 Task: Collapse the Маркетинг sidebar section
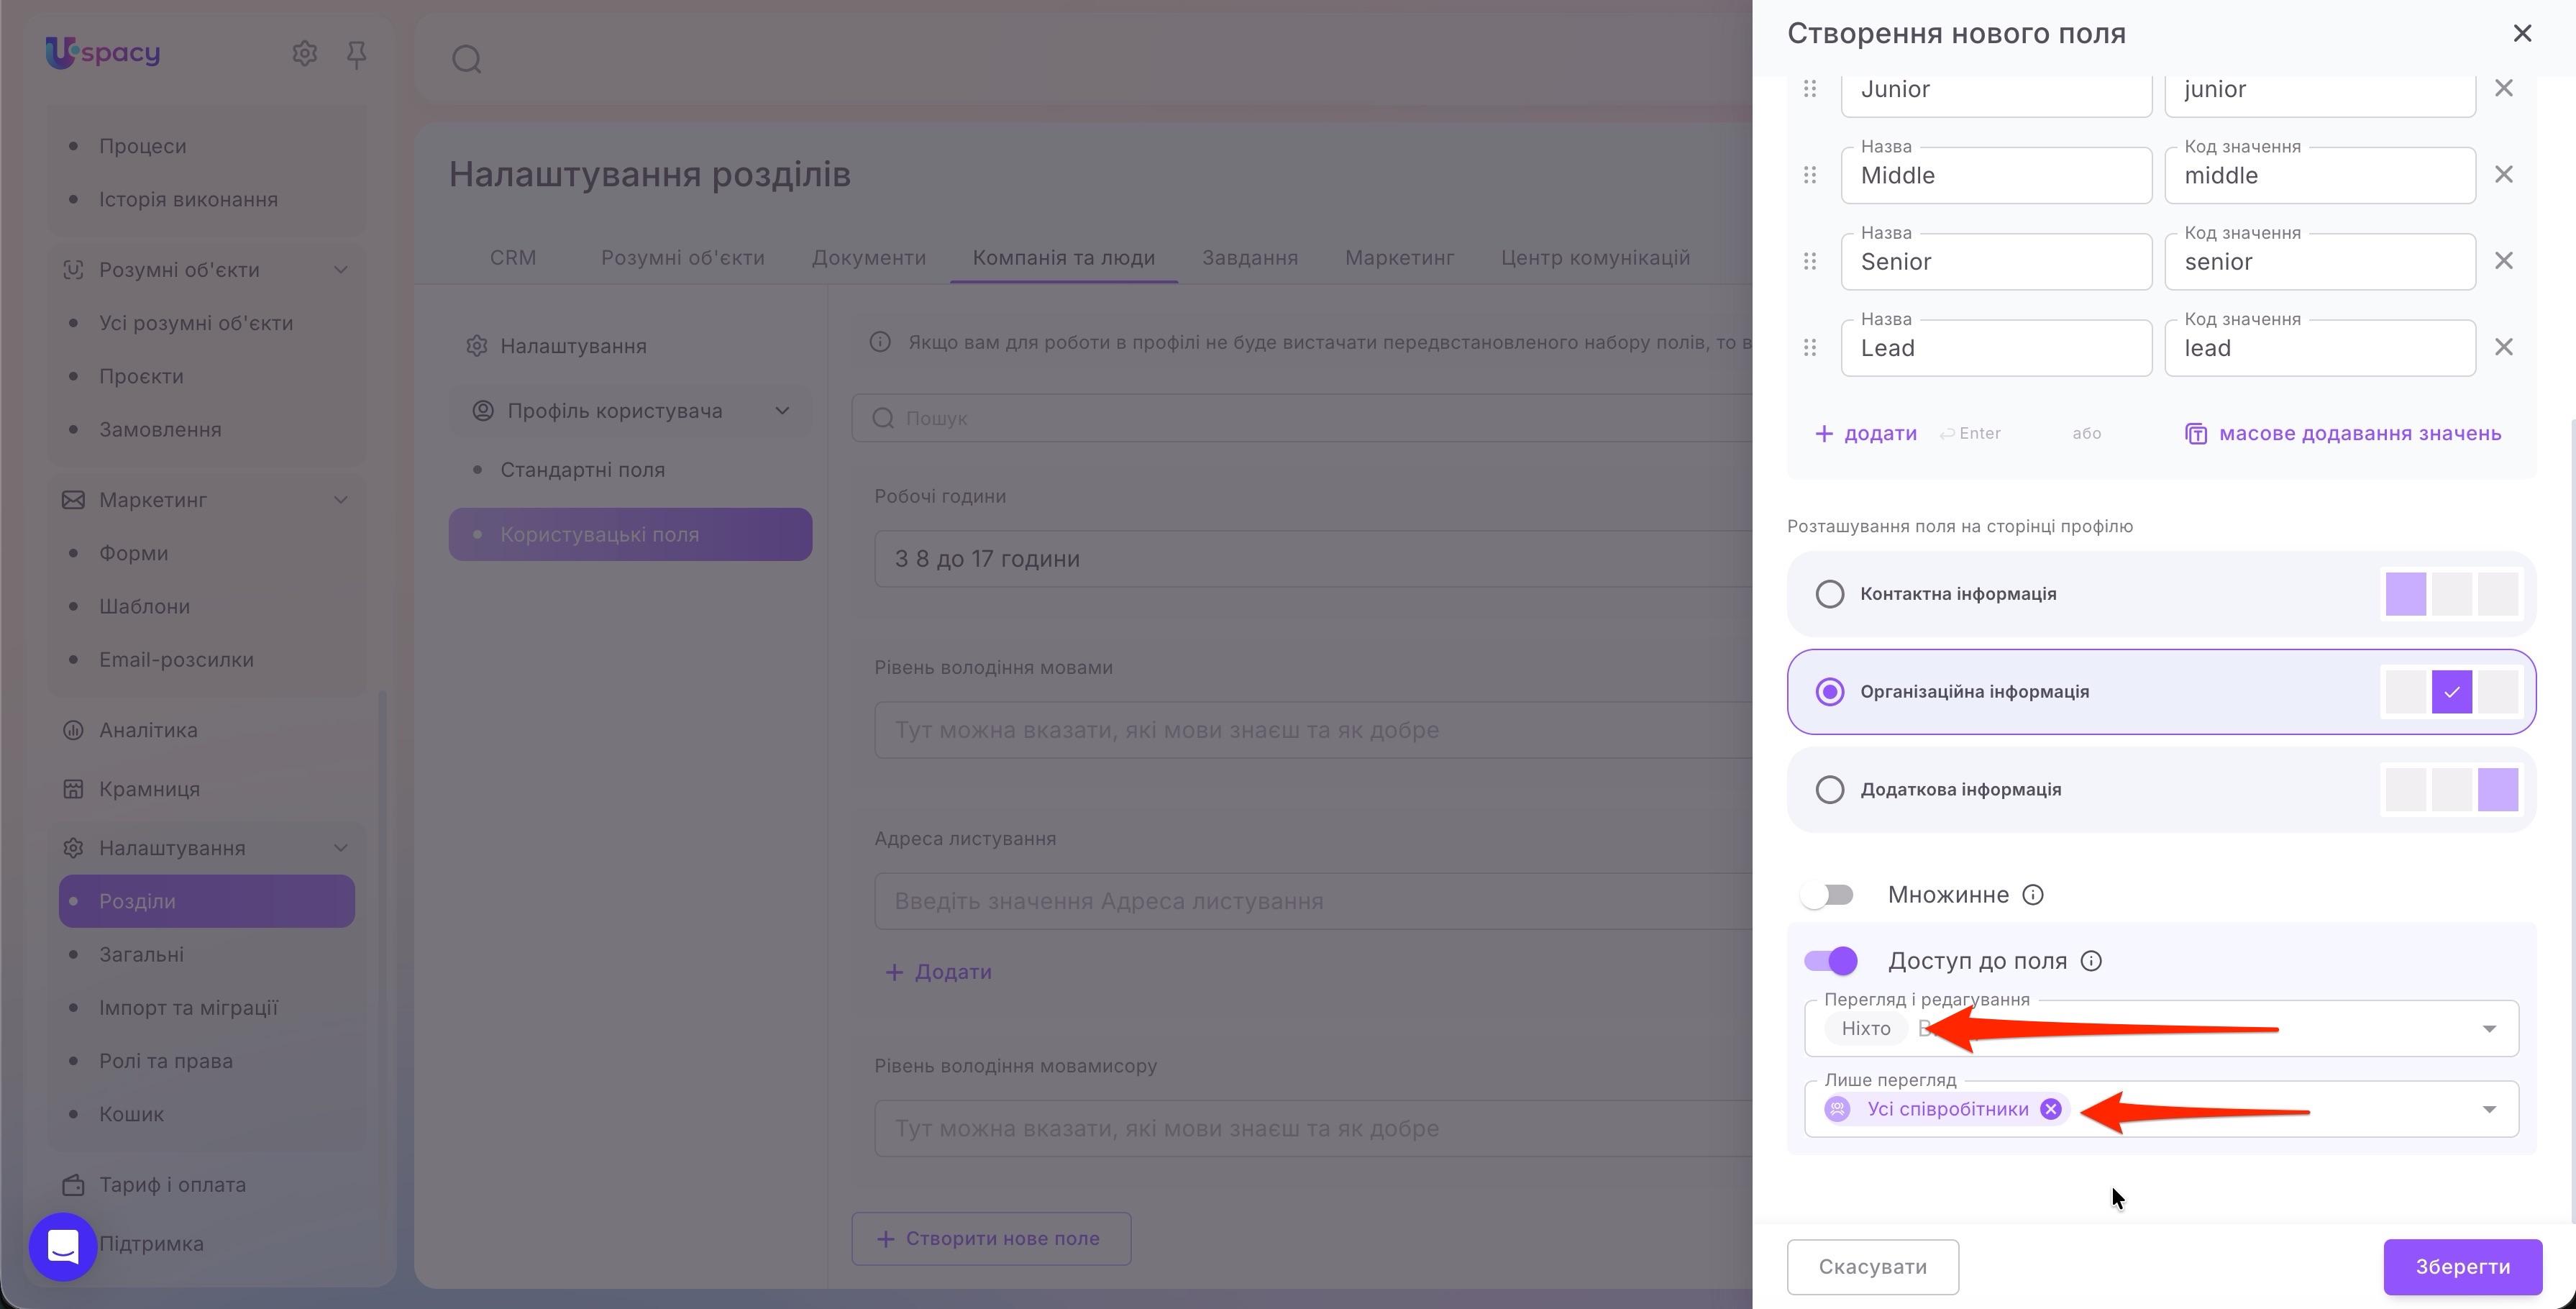340,500
